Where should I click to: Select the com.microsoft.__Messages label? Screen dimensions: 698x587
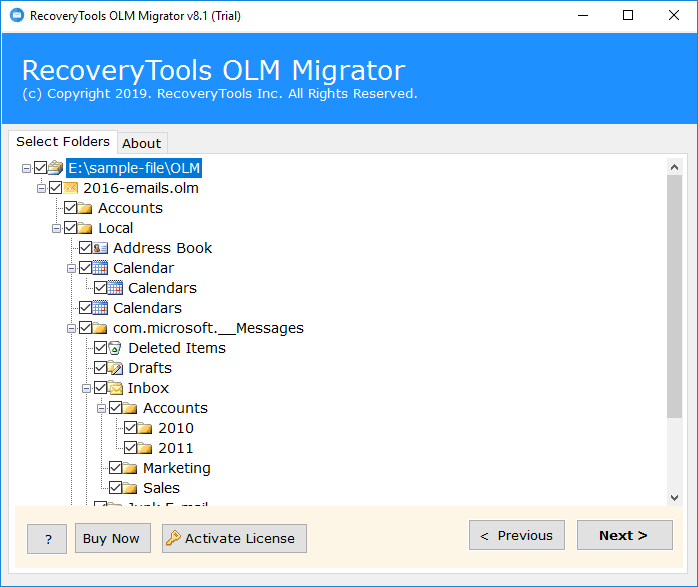pos(208,328)
